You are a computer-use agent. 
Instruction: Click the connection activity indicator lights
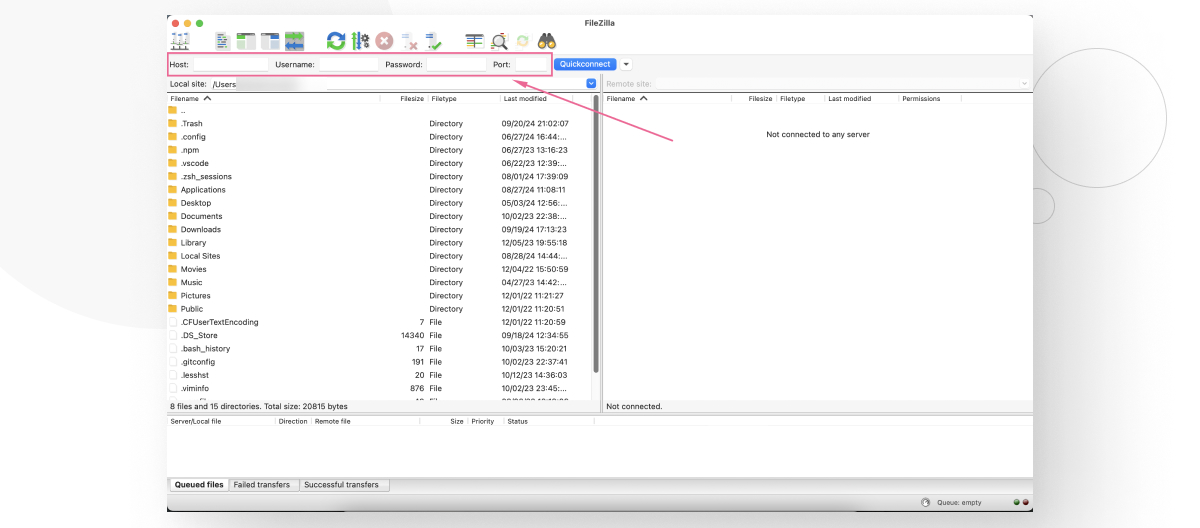[x=1021, y=502]
